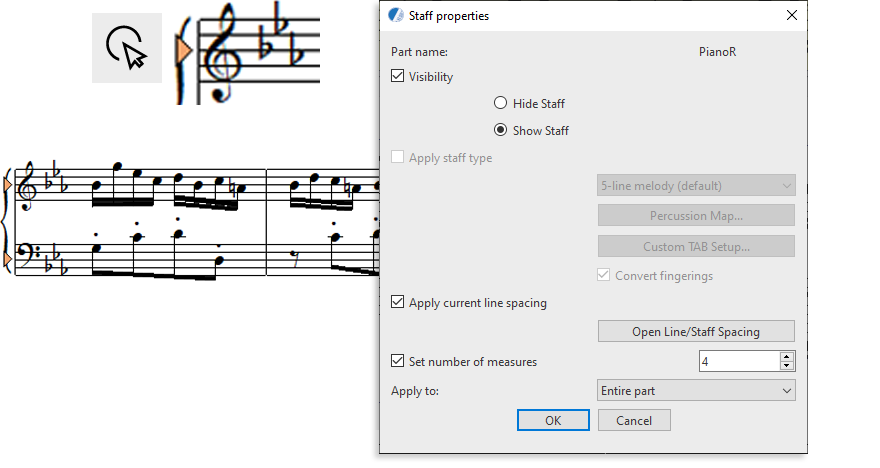880x468 pixels.
Task: Click the large orange staff triangle marker
Action: (184, 51)
